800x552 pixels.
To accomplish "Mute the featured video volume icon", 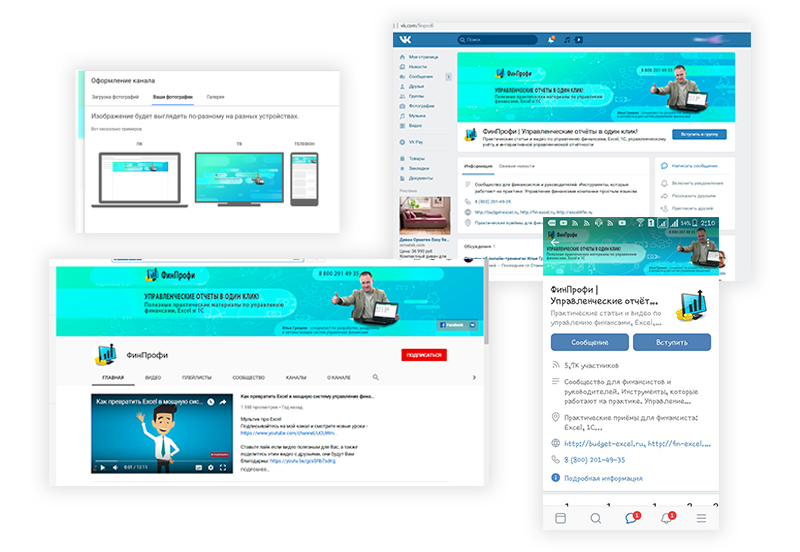I will [x=115, y=467].
